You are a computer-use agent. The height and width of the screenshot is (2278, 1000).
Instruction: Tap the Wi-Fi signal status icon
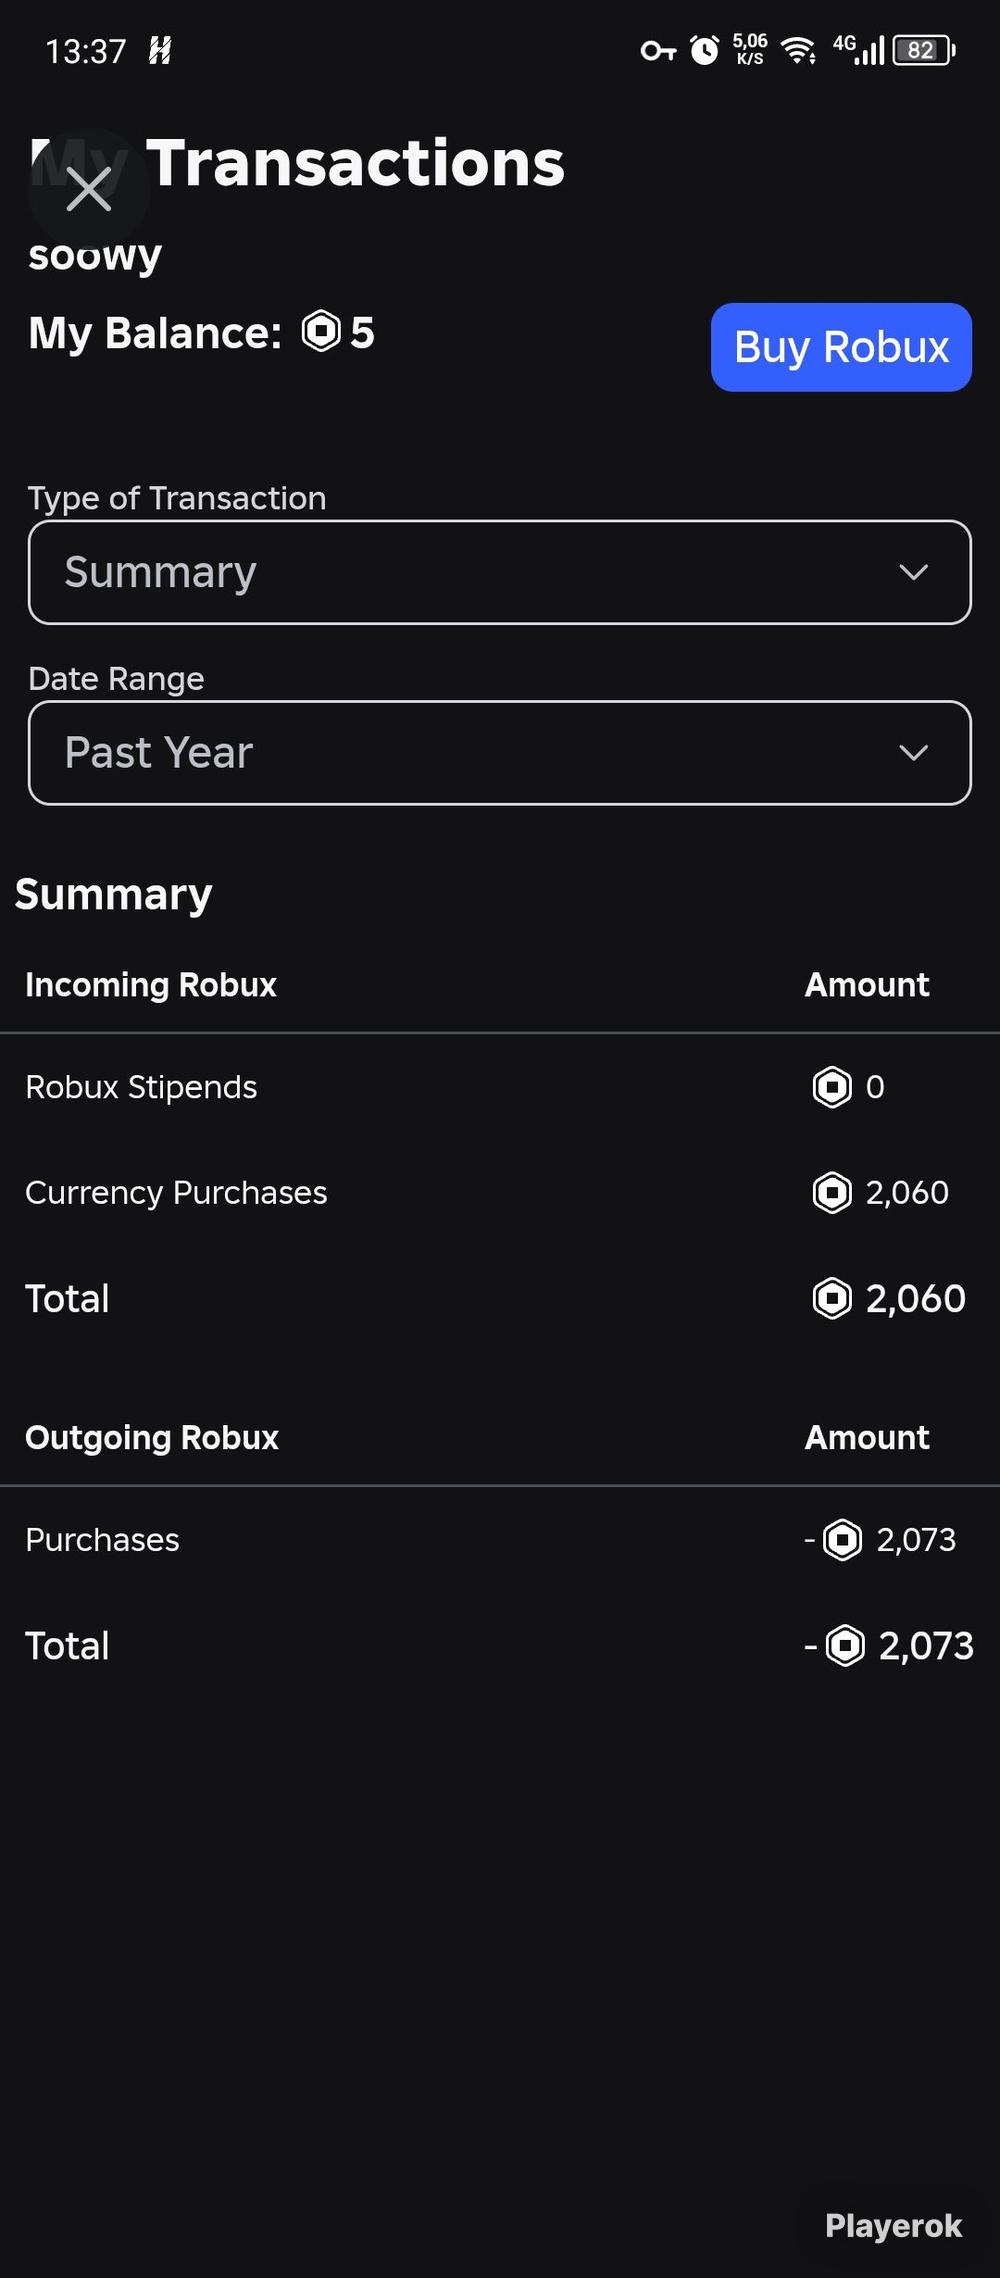tap(798, 50)
